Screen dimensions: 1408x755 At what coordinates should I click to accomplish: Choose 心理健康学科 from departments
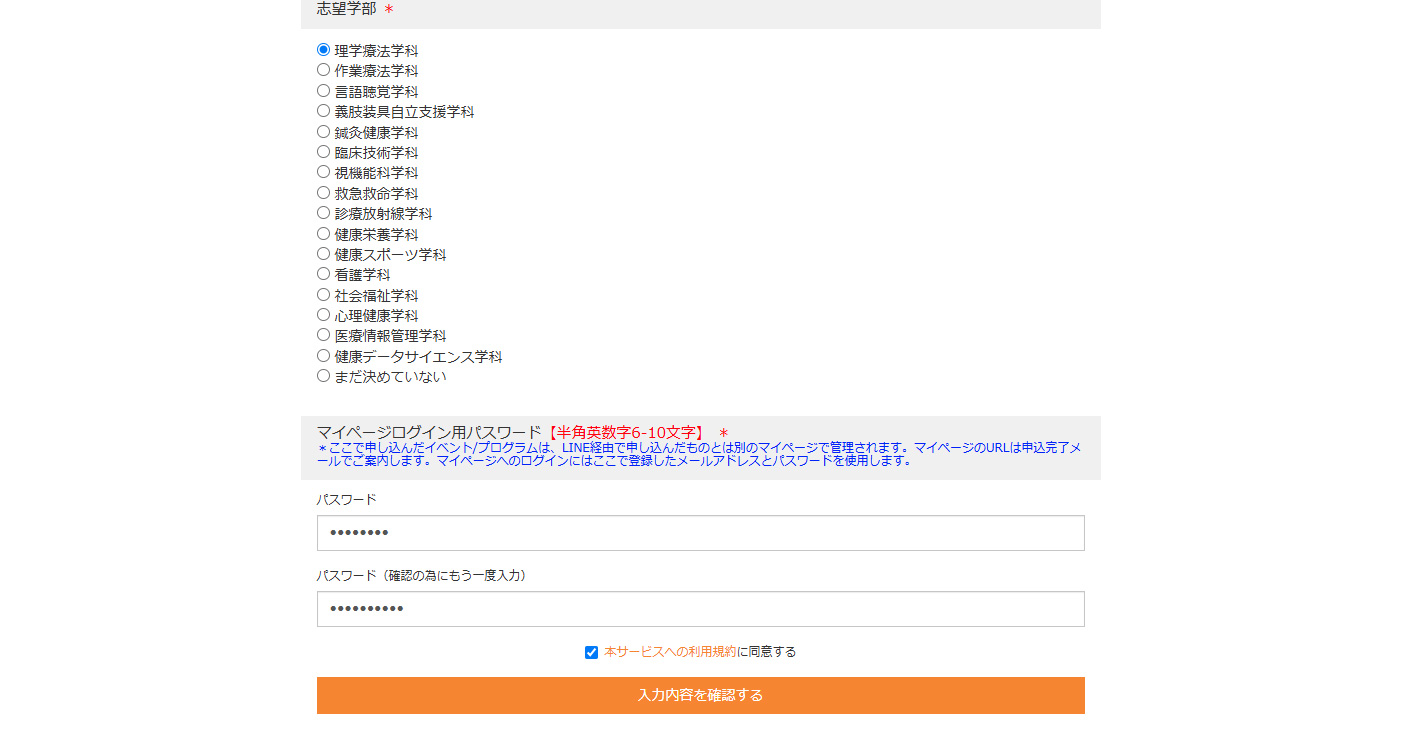pyautogui.click(x=323, y=315)
